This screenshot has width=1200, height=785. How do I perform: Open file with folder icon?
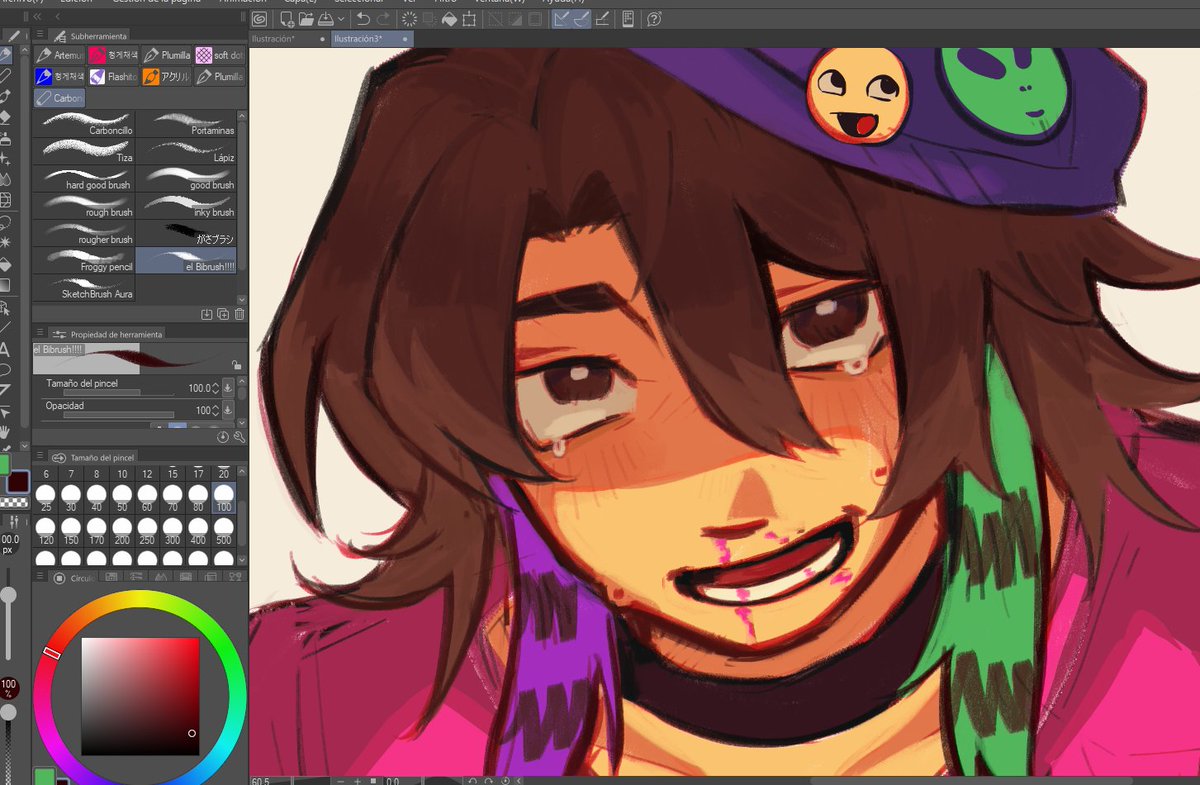306,19
